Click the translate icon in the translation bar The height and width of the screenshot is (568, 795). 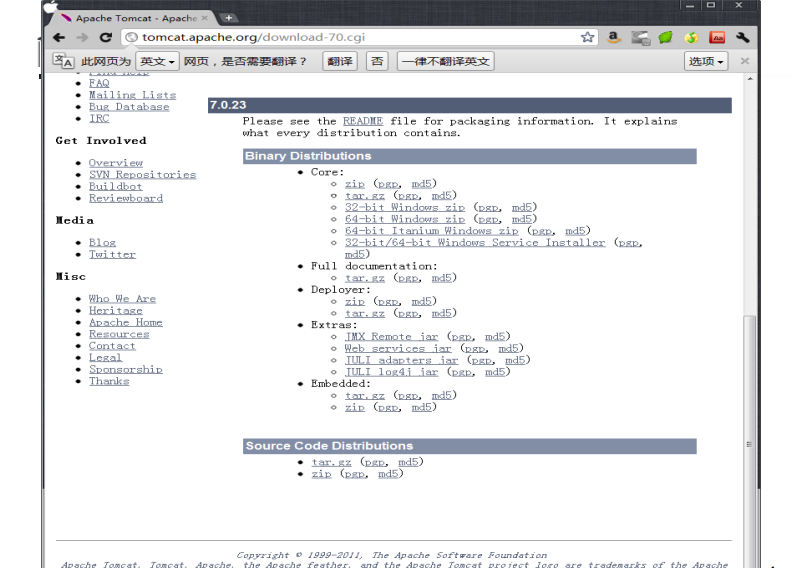[x=63, y=61]
